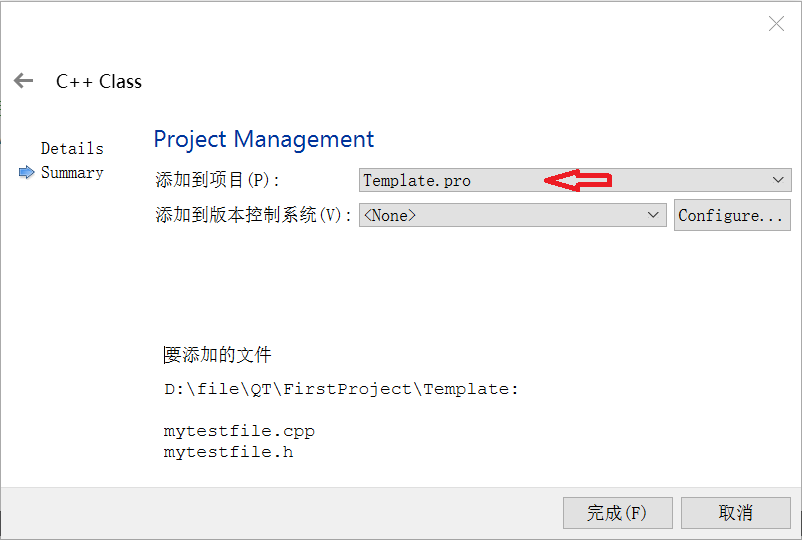Select the Details wizard step
This screenshot has height=540, width=802.
72,148
